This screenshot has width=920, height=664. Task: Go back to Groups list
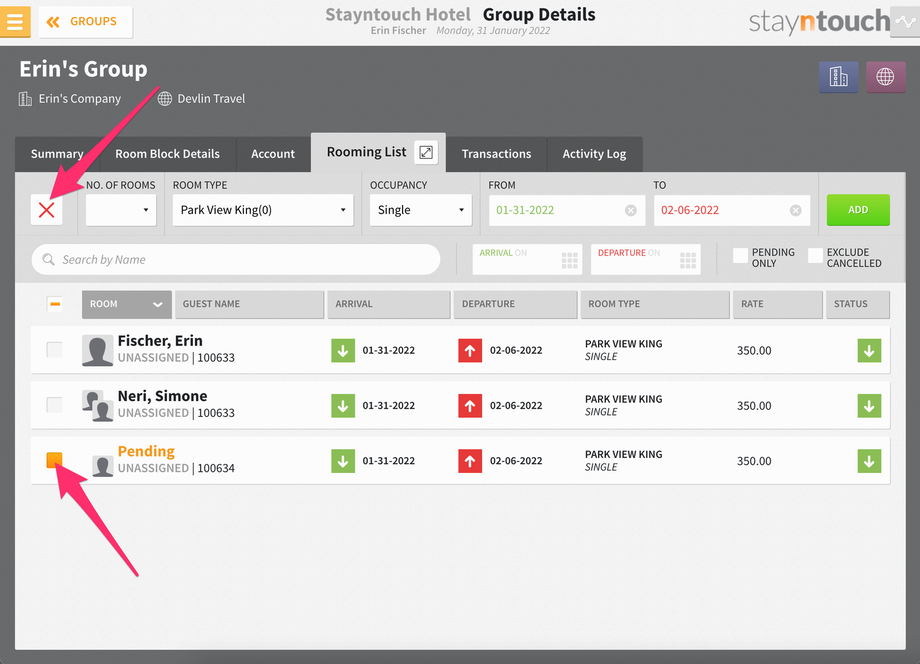pos(86,22)
